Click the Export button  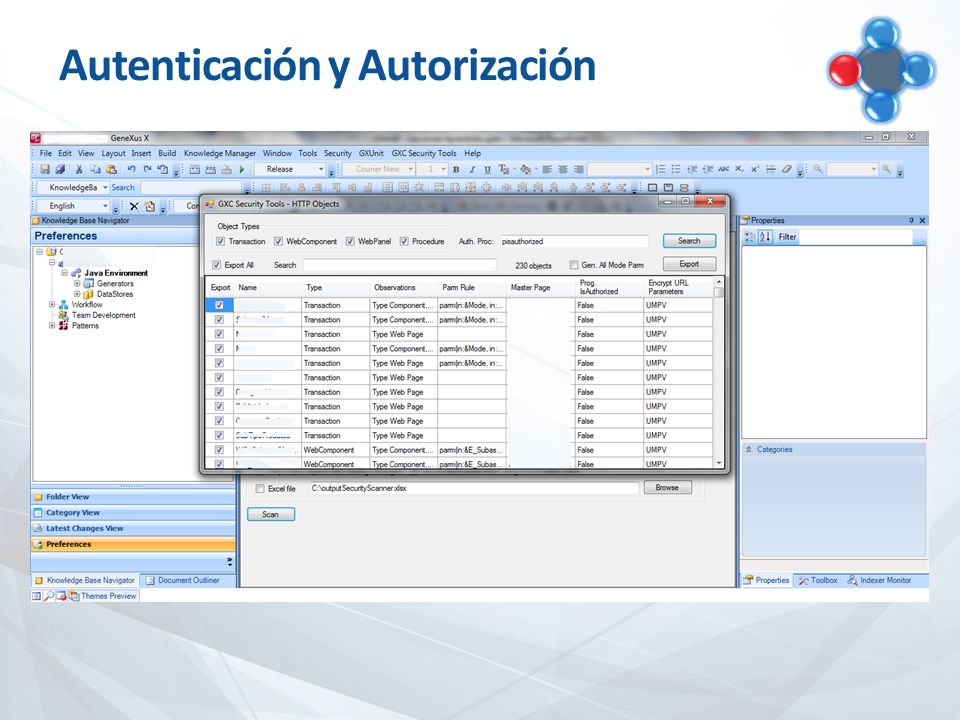point(689,264)
